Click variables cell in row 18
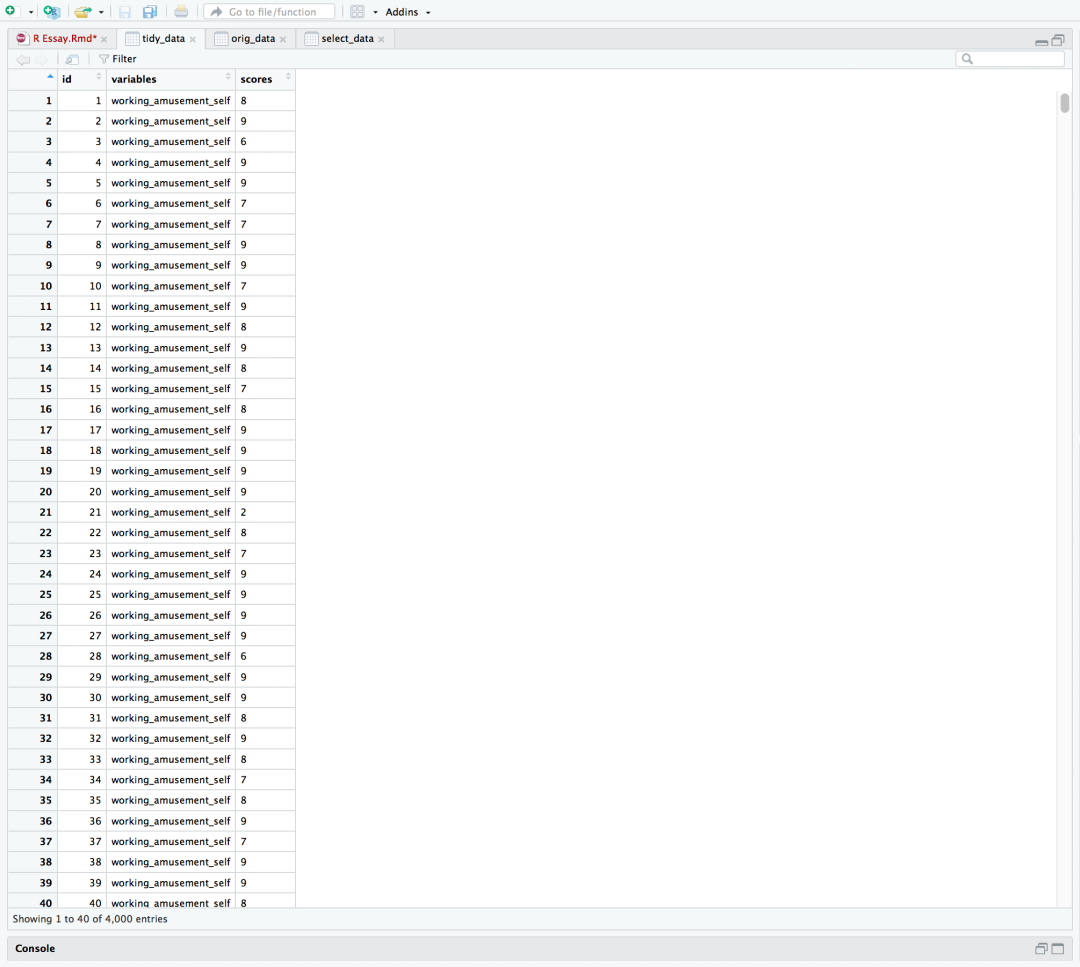Image resolution: width=1080 pixels, height=967 pixels. (171, 450)
